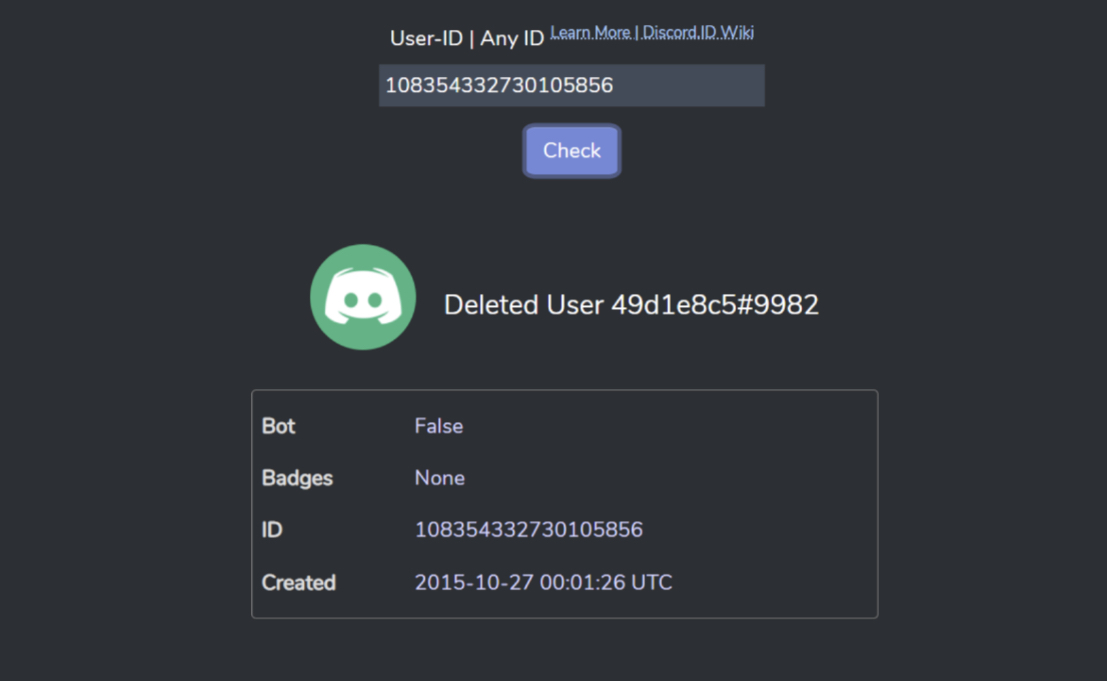Image resolution: width=1107 pixels, height=681 pixels.
Task: Click the None value beside Badges
Action: point(439,478)
